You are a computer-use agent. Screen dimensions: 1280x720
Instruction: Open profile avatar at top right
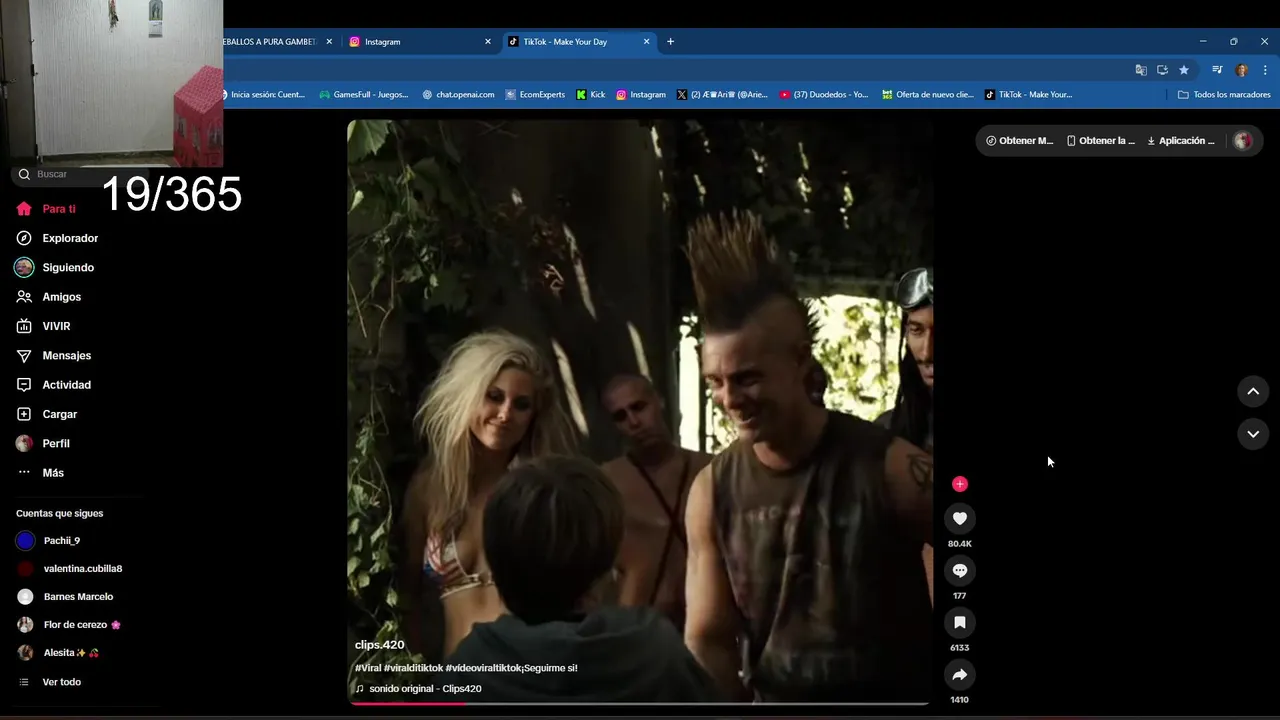[x=1243, y=141]
